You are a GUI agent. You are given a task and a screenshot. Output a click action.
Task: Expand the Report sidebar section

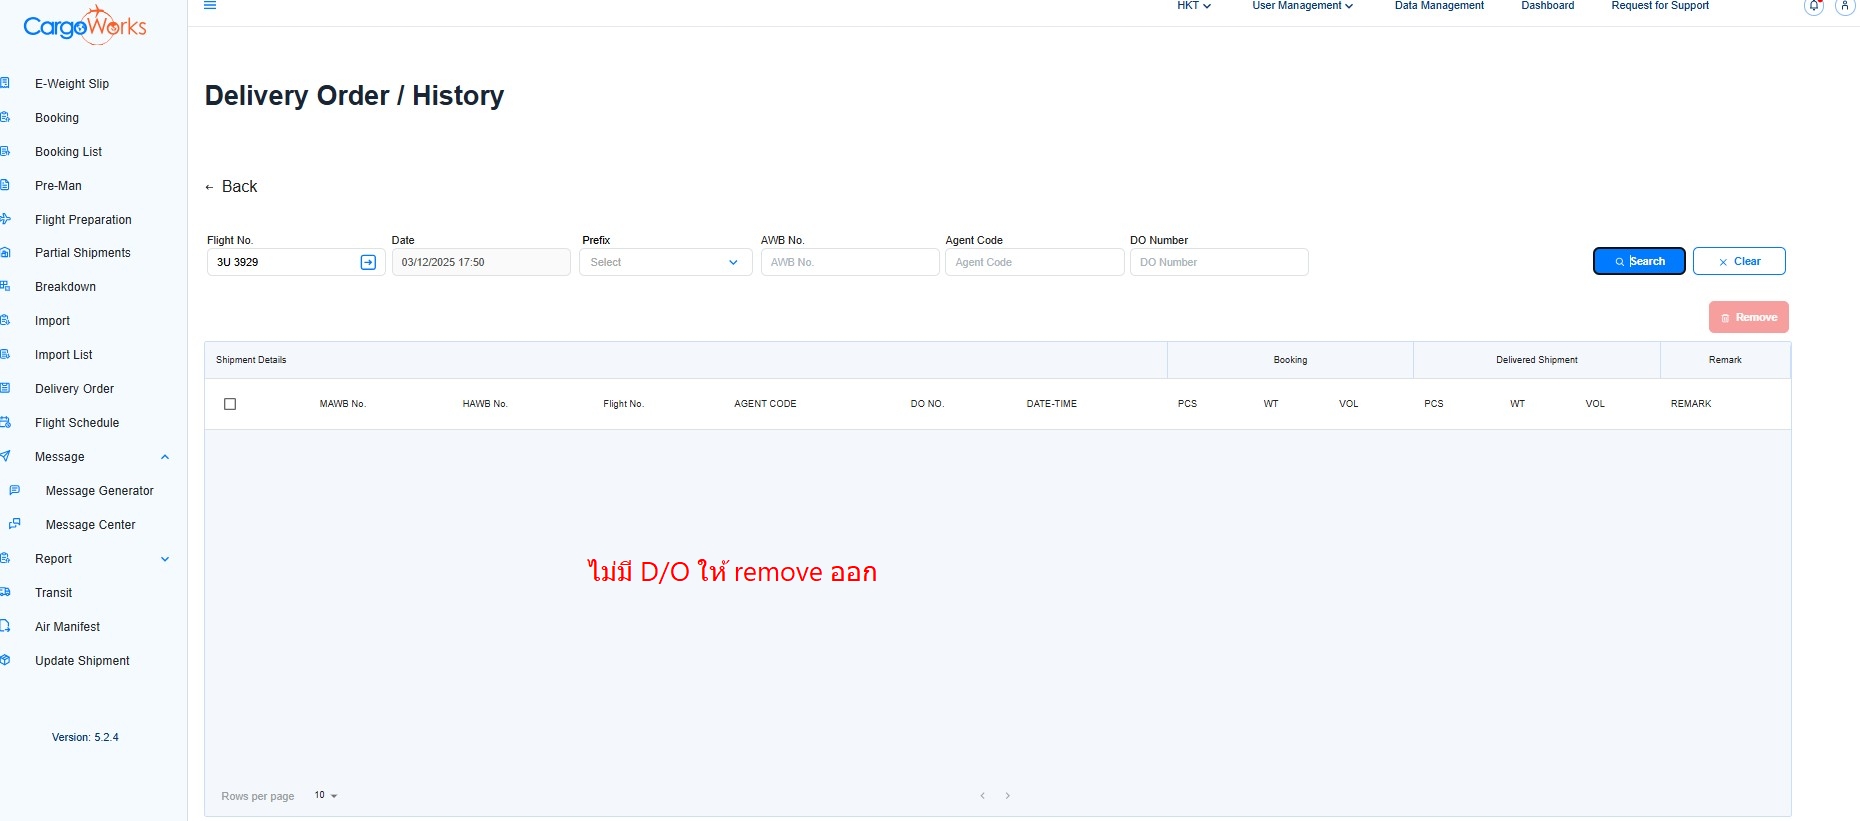click(x=165, y=559)
